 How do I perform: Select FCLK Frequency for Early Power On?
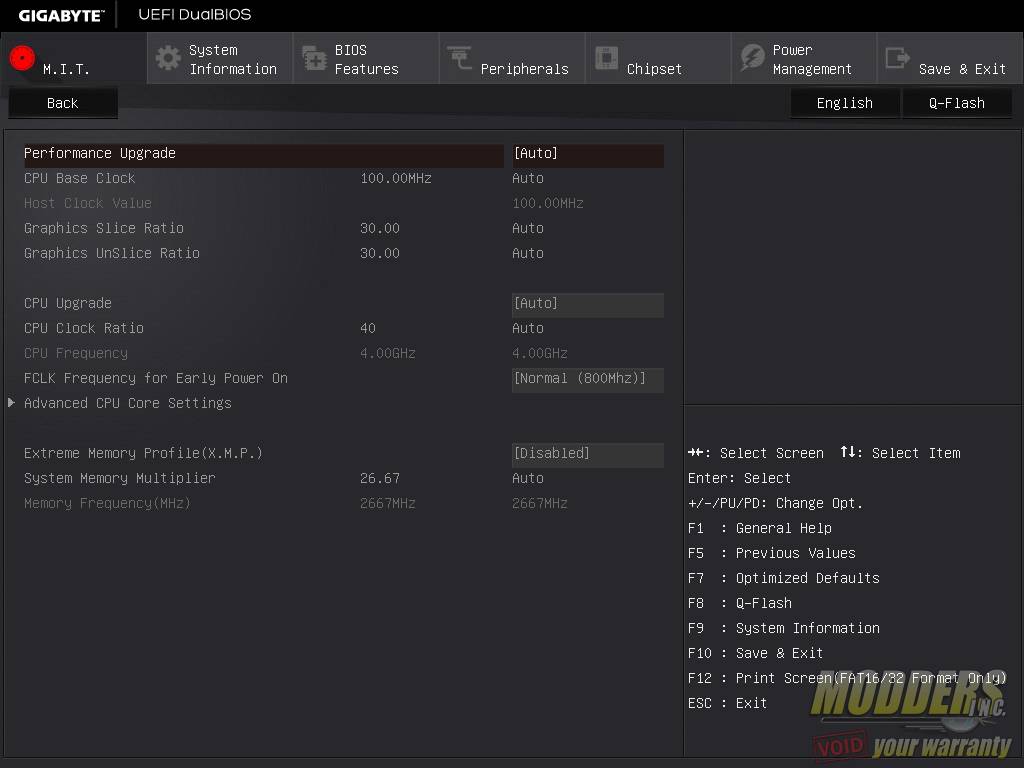pos(155,379)
